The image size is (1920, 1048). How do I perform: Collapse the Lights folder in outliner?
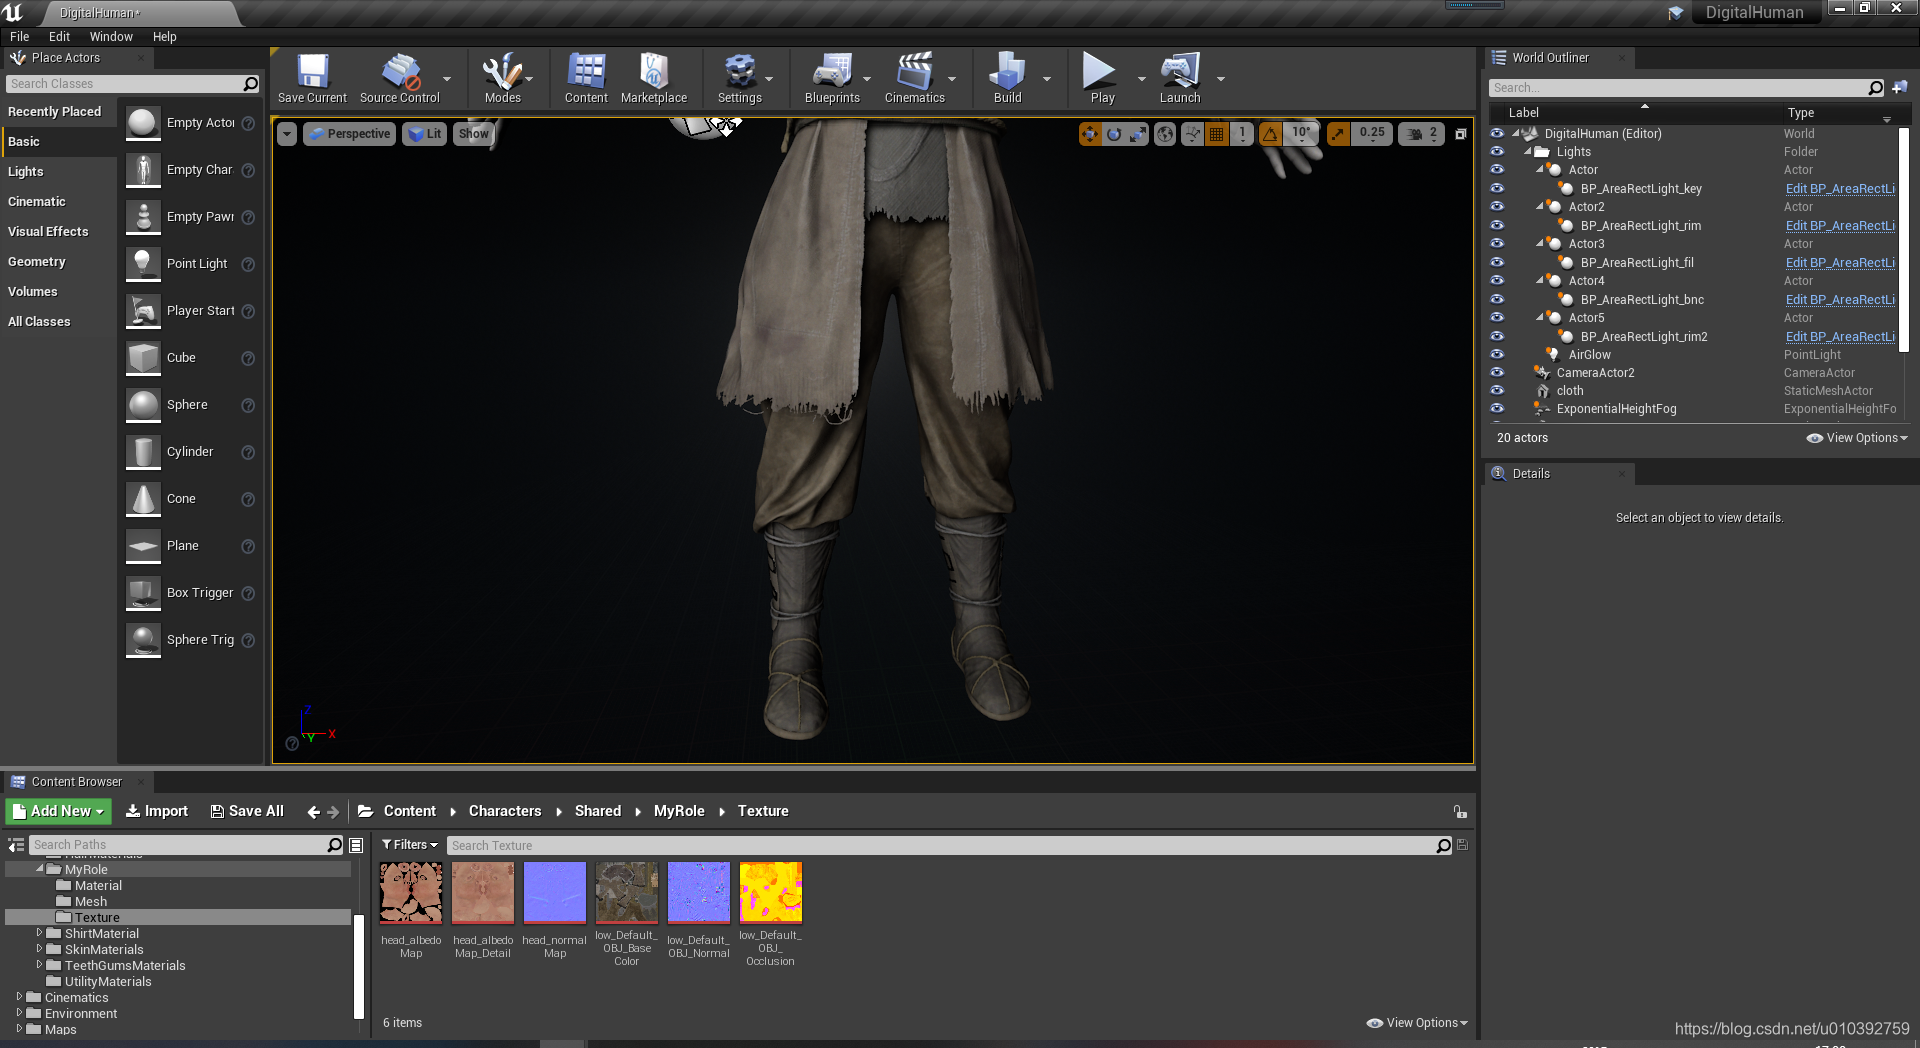(1528, 152)
